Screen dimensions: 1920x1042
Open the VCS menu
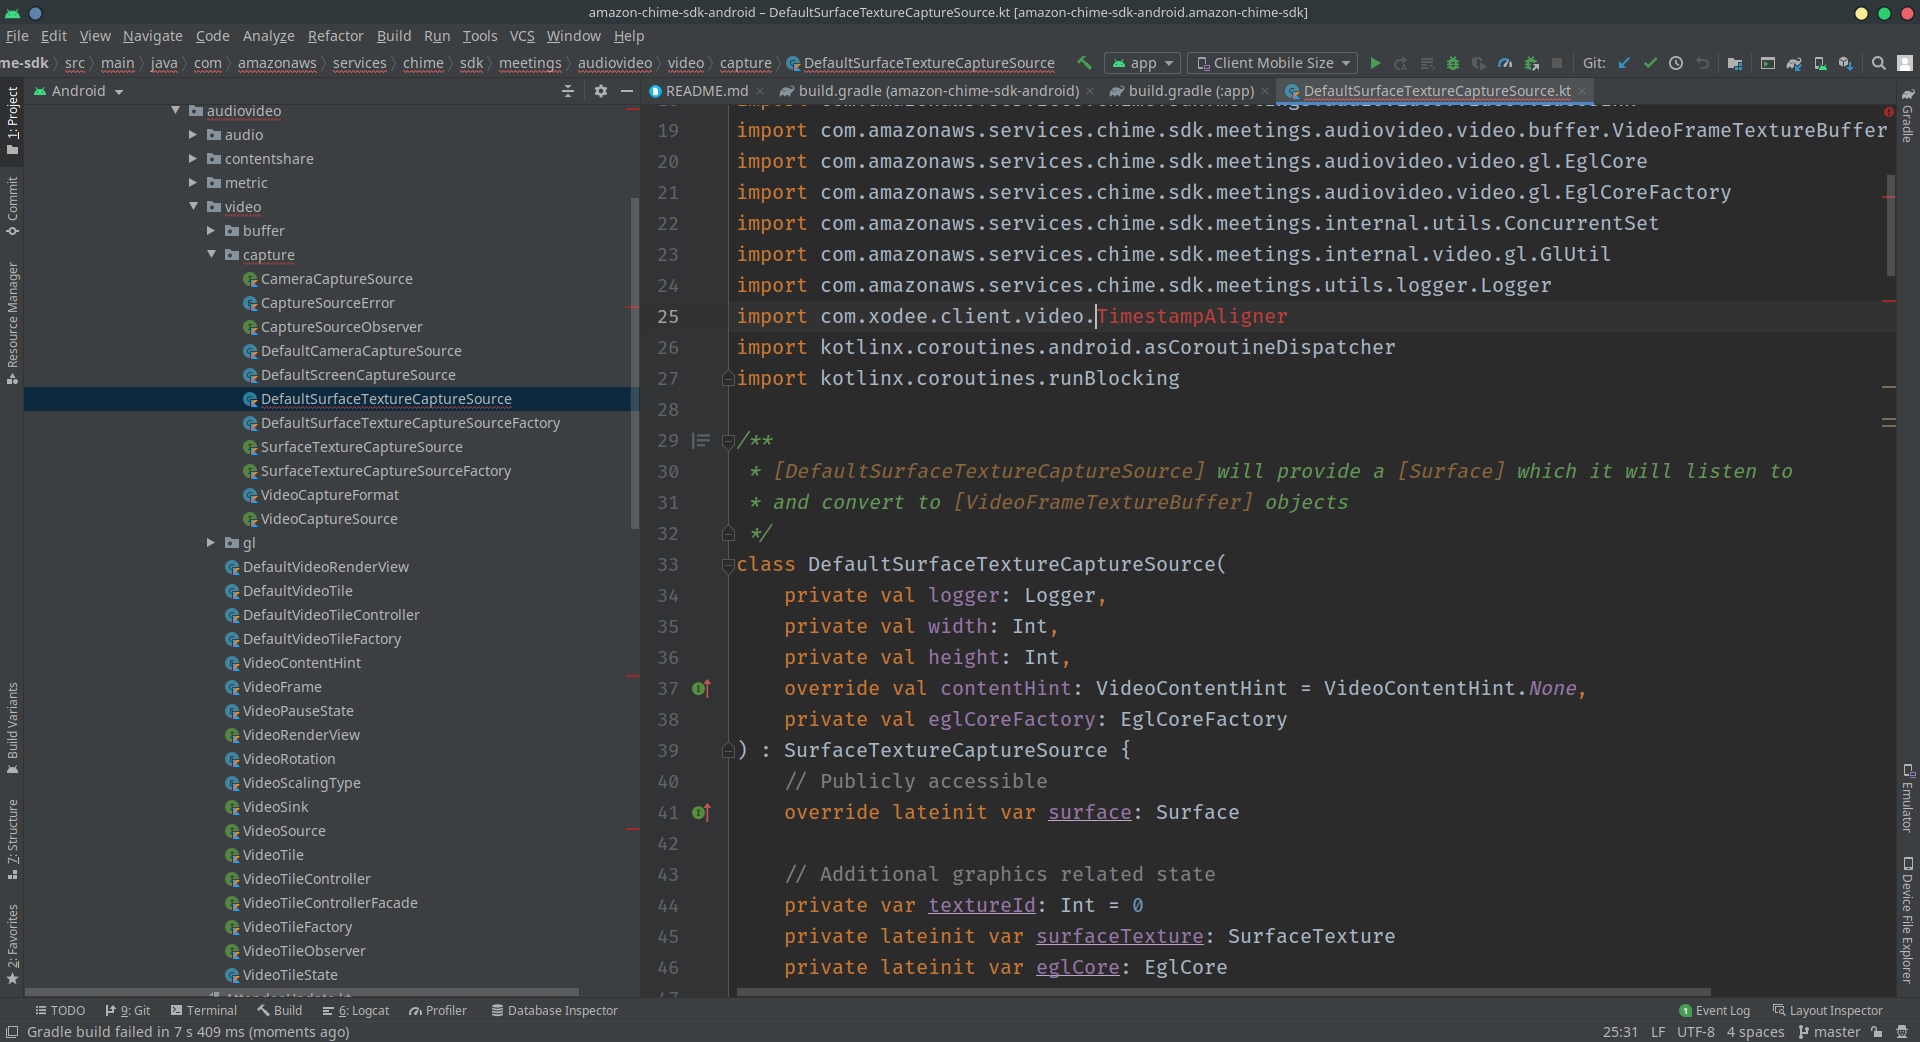[x=522, y=36]
